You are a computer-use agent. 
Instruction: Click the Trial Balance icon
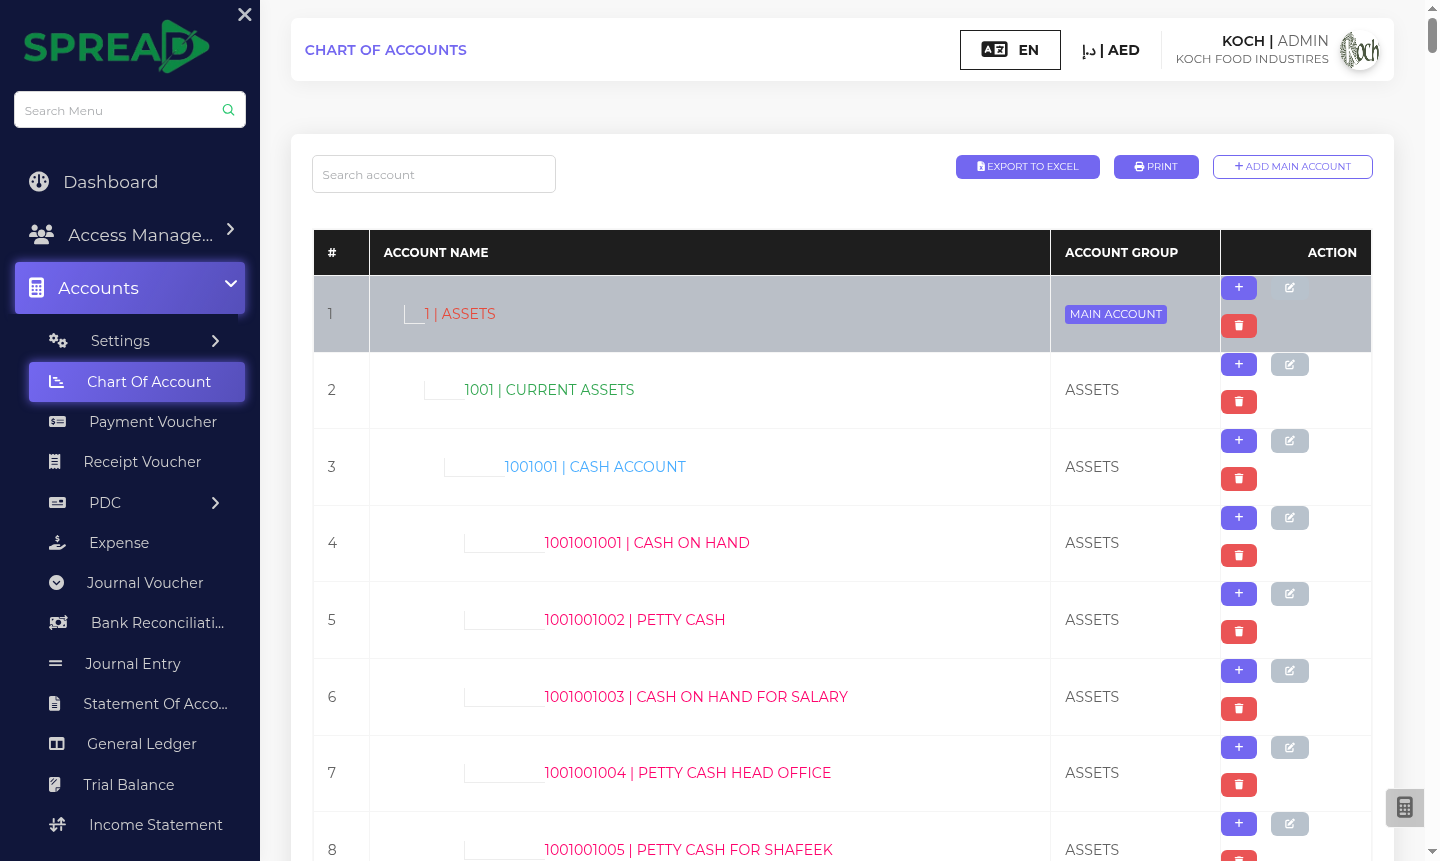click(55, 785)
